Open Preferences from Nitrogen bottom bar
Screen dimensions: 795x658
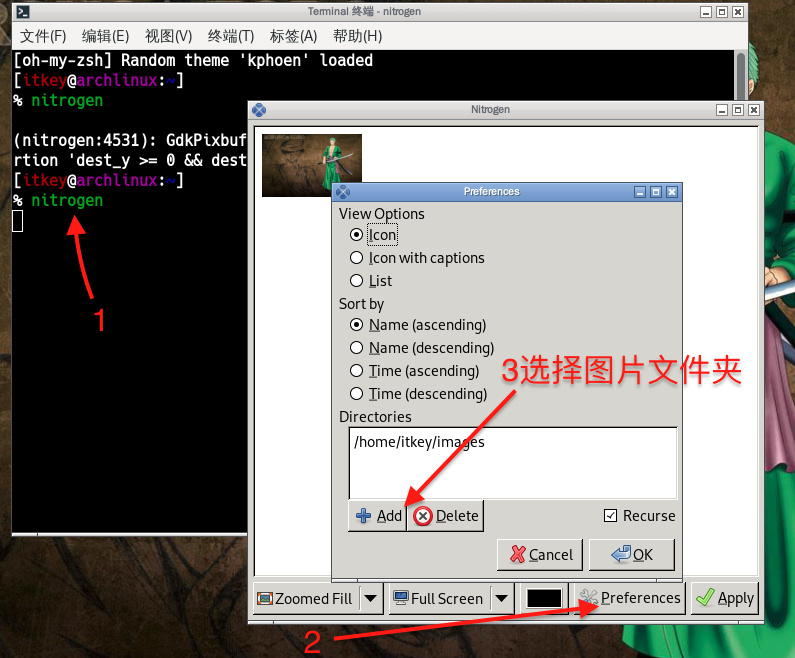(x=630, y=598)
